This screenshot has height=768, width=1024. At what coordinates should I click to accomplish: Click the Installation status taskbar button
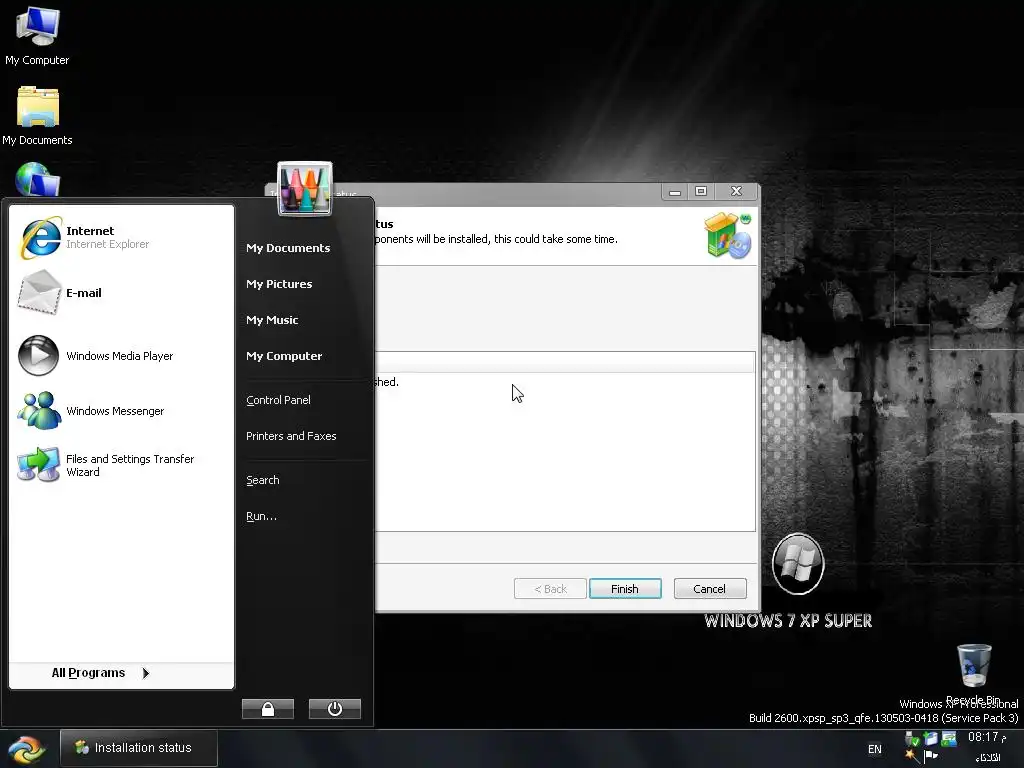pyautogui.click(x=138, y=748)
